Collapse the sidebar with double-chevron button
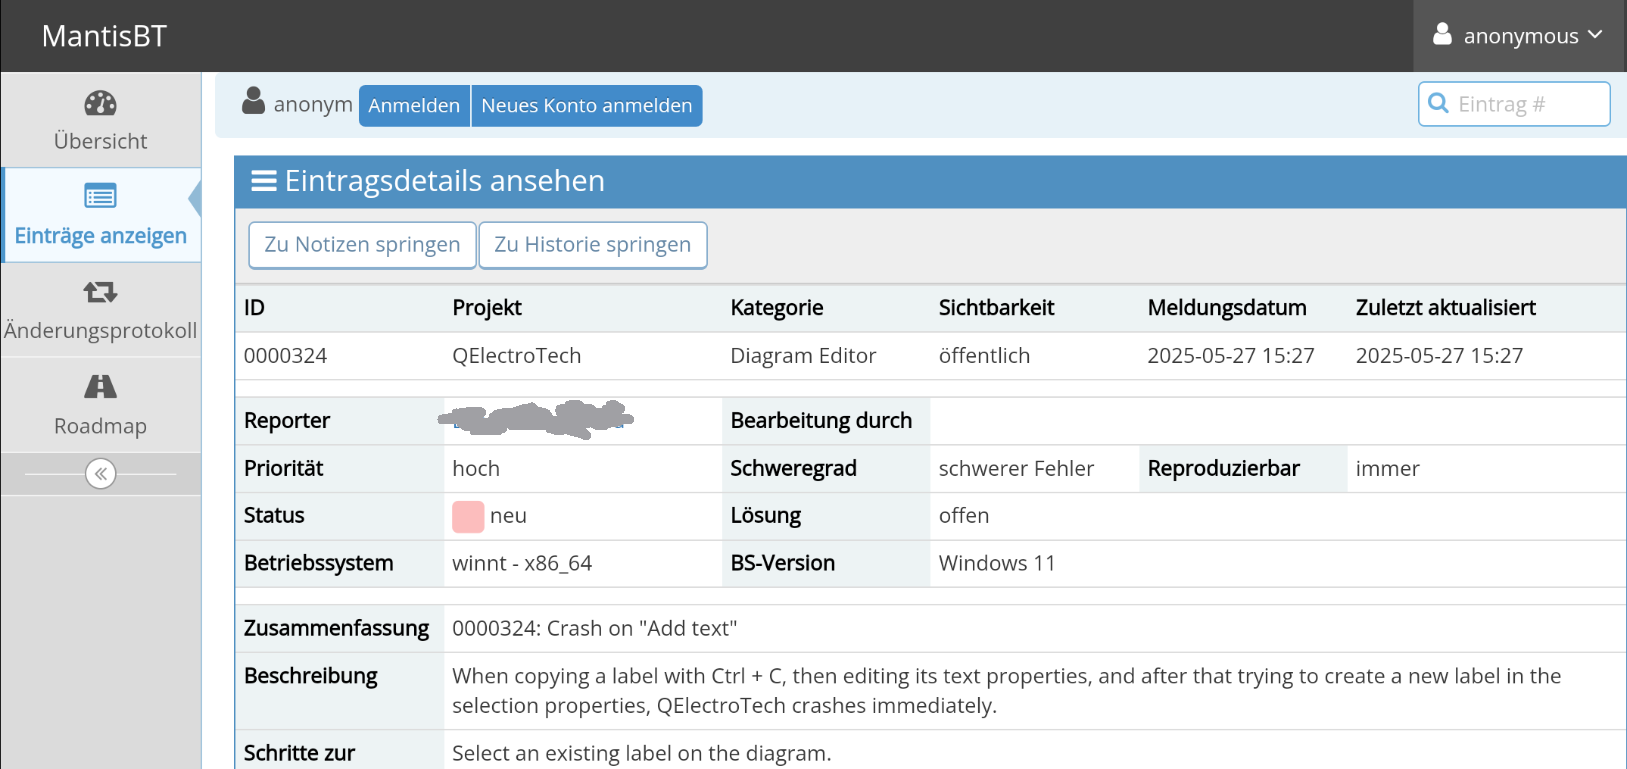 pos(100,473)
